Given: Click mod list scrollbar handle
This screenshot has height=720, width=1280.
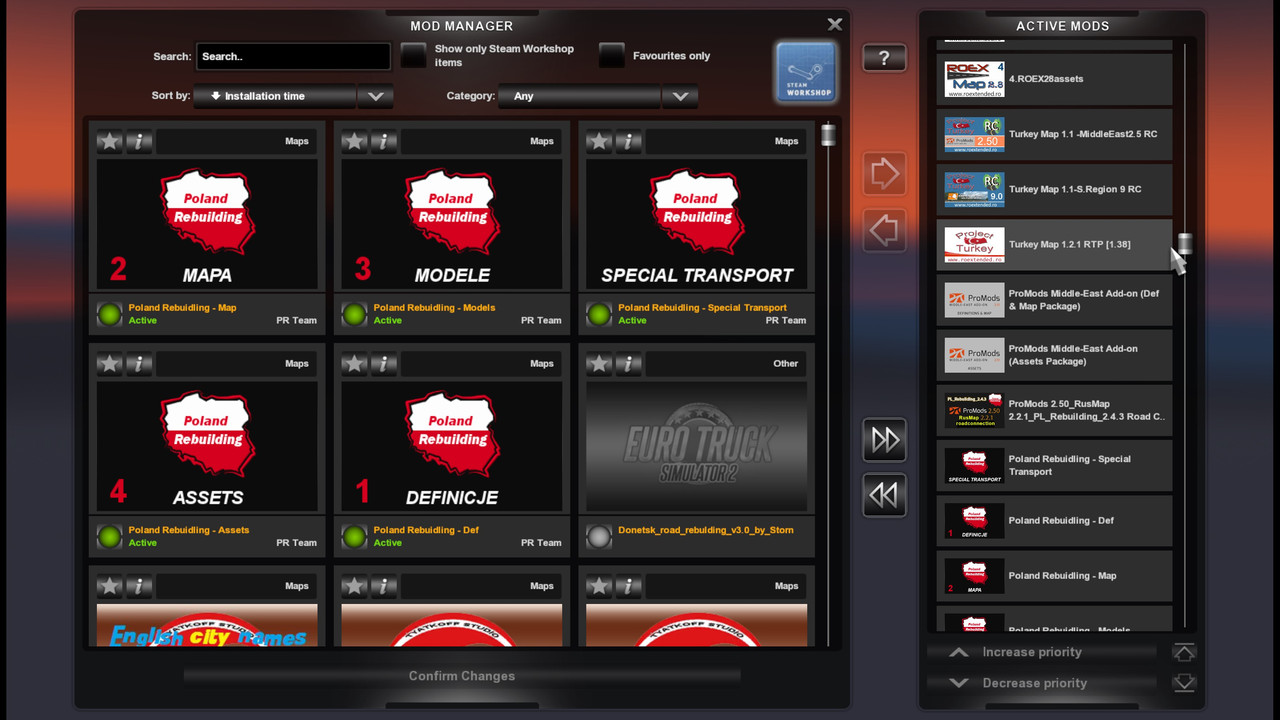Looking at the screenshot, I should pyautogui.click(x=828, y=135).
